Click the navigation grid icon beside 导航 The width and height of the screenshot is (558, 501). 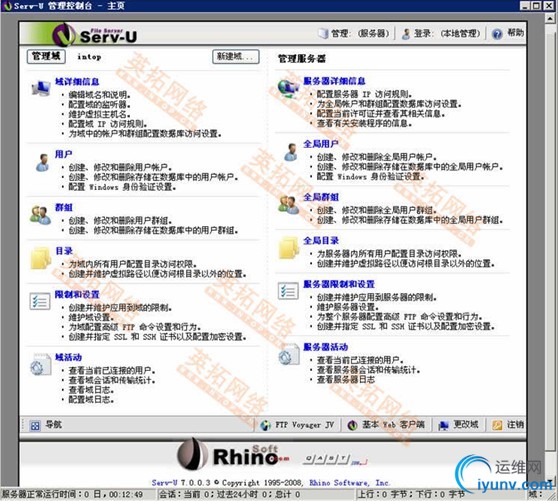(35, 426)
